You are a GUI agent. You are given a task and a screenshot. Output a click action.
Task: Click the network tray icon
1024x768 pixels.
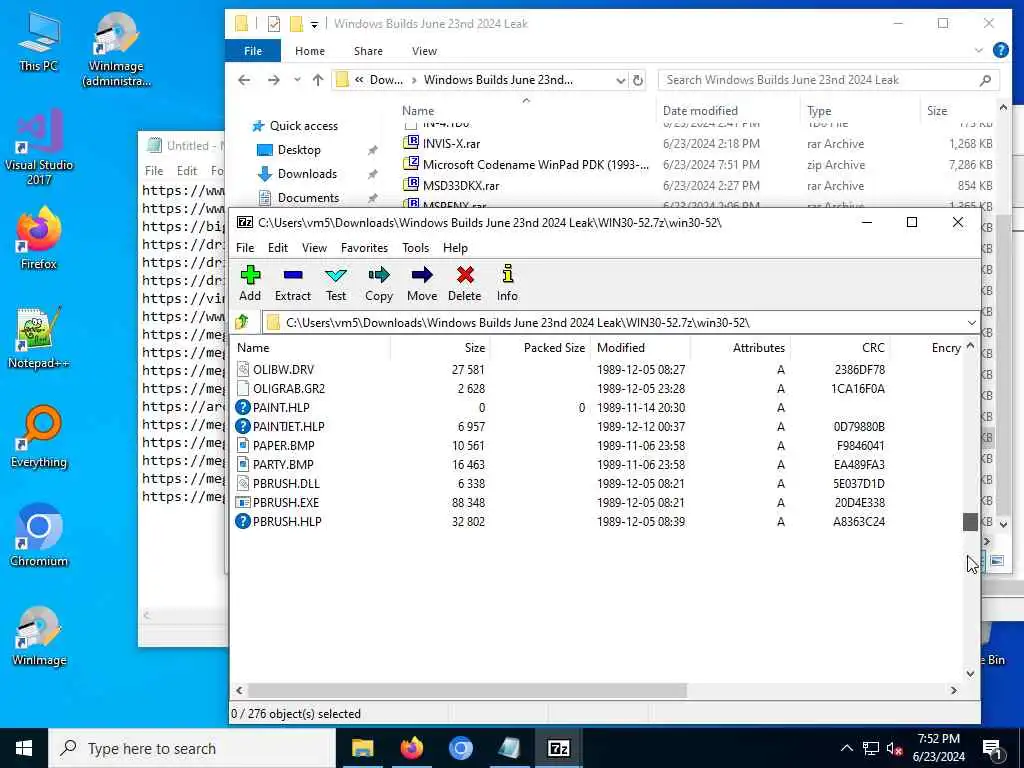(871, 748)
